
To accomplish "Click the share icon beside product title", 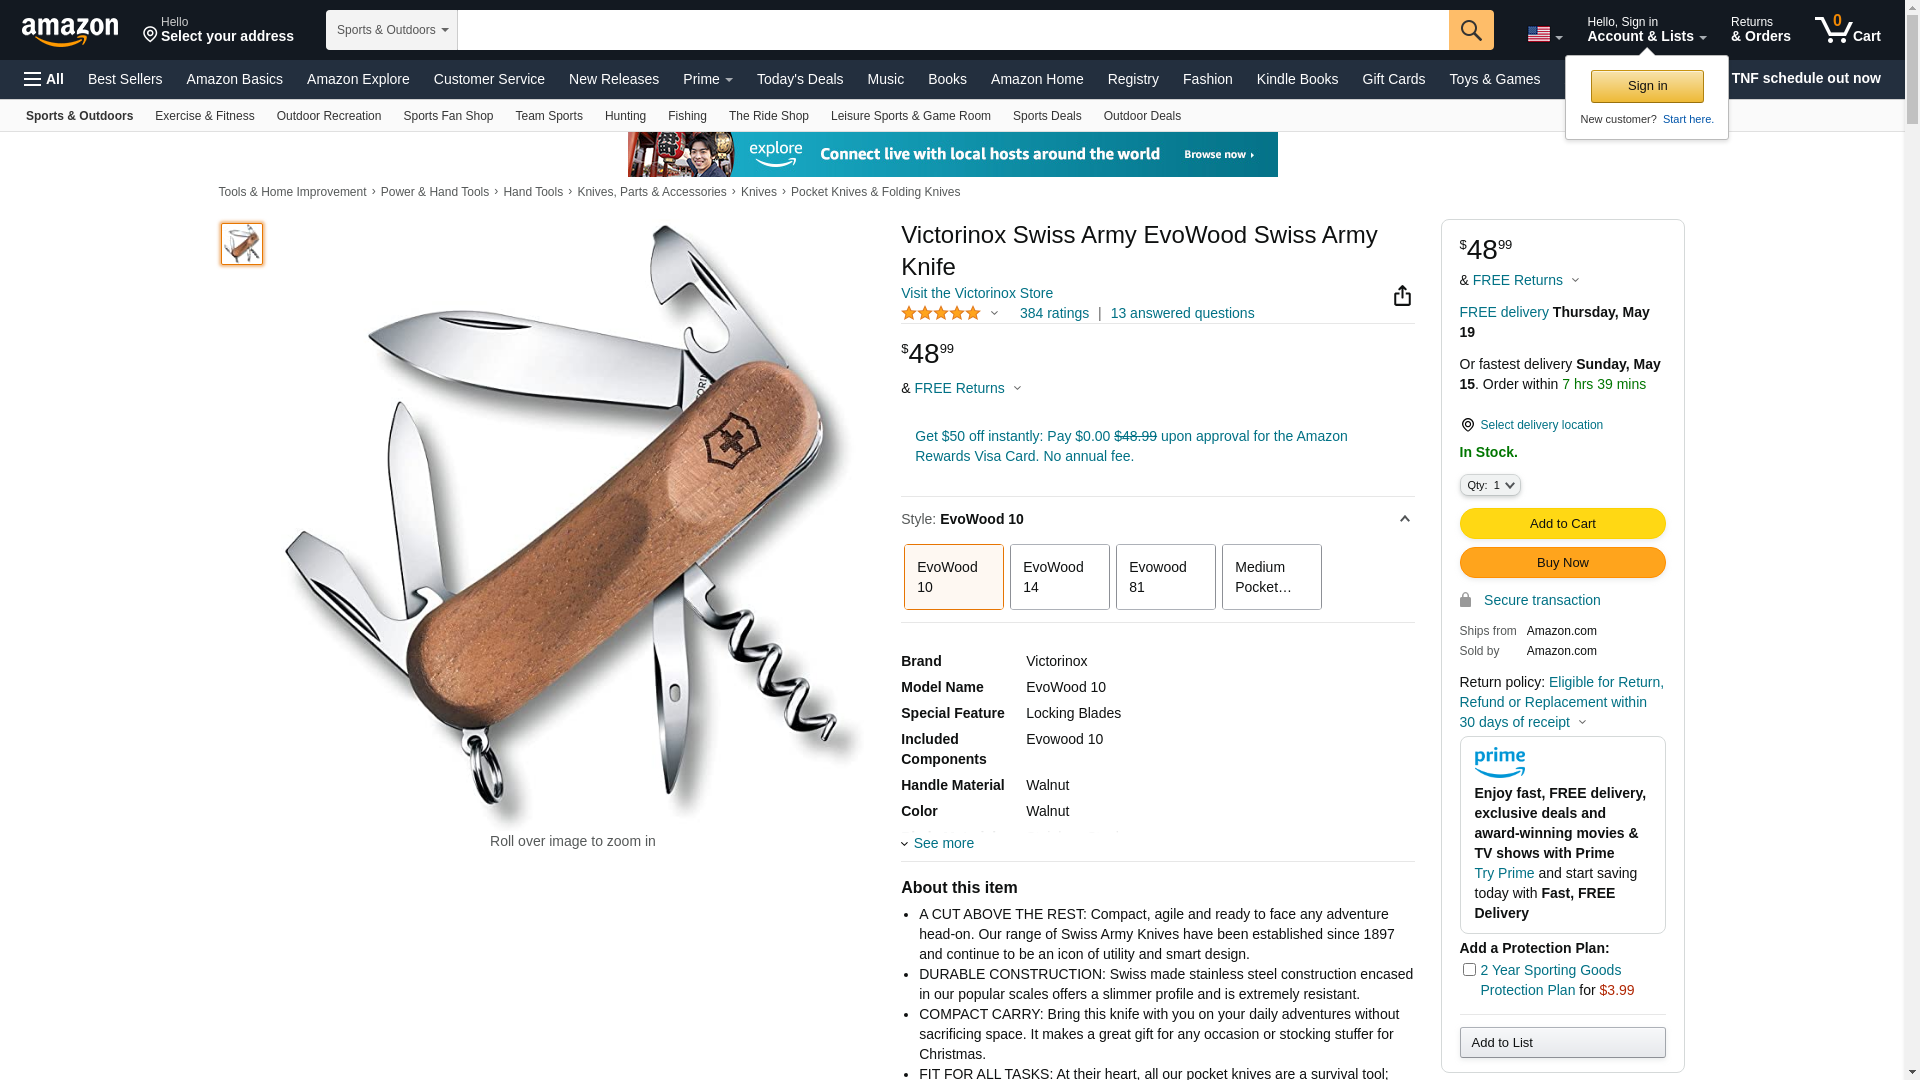I will pyautogui.click(x=1402, y=295).
